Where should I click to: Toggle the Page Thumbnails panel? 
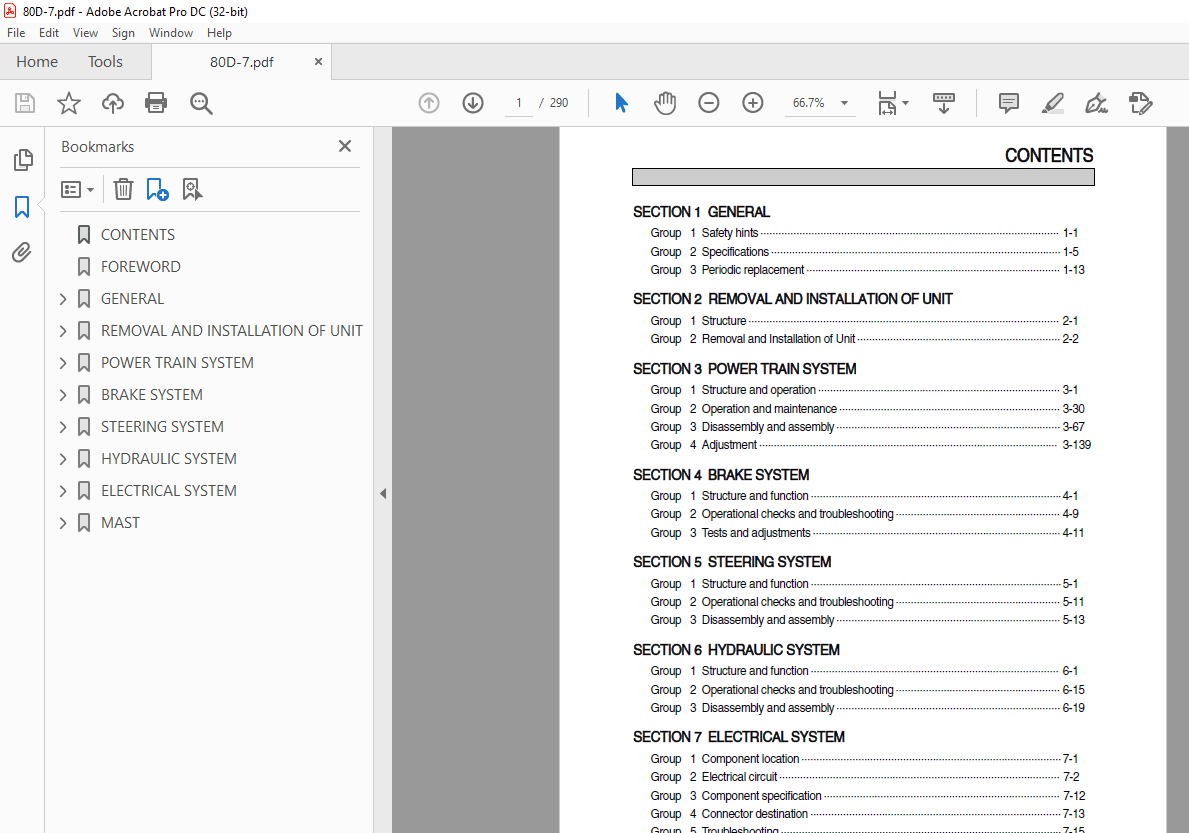coord(22,160)
